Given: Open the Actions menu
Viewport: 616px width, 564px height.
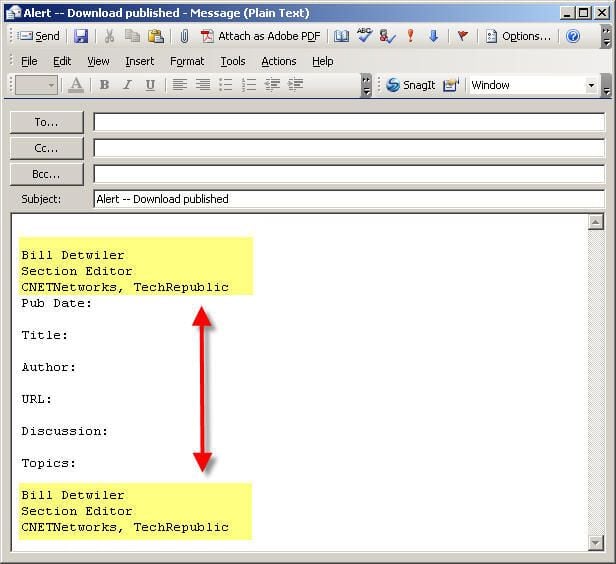Looking at the screenshot, I should coord(279,61).
